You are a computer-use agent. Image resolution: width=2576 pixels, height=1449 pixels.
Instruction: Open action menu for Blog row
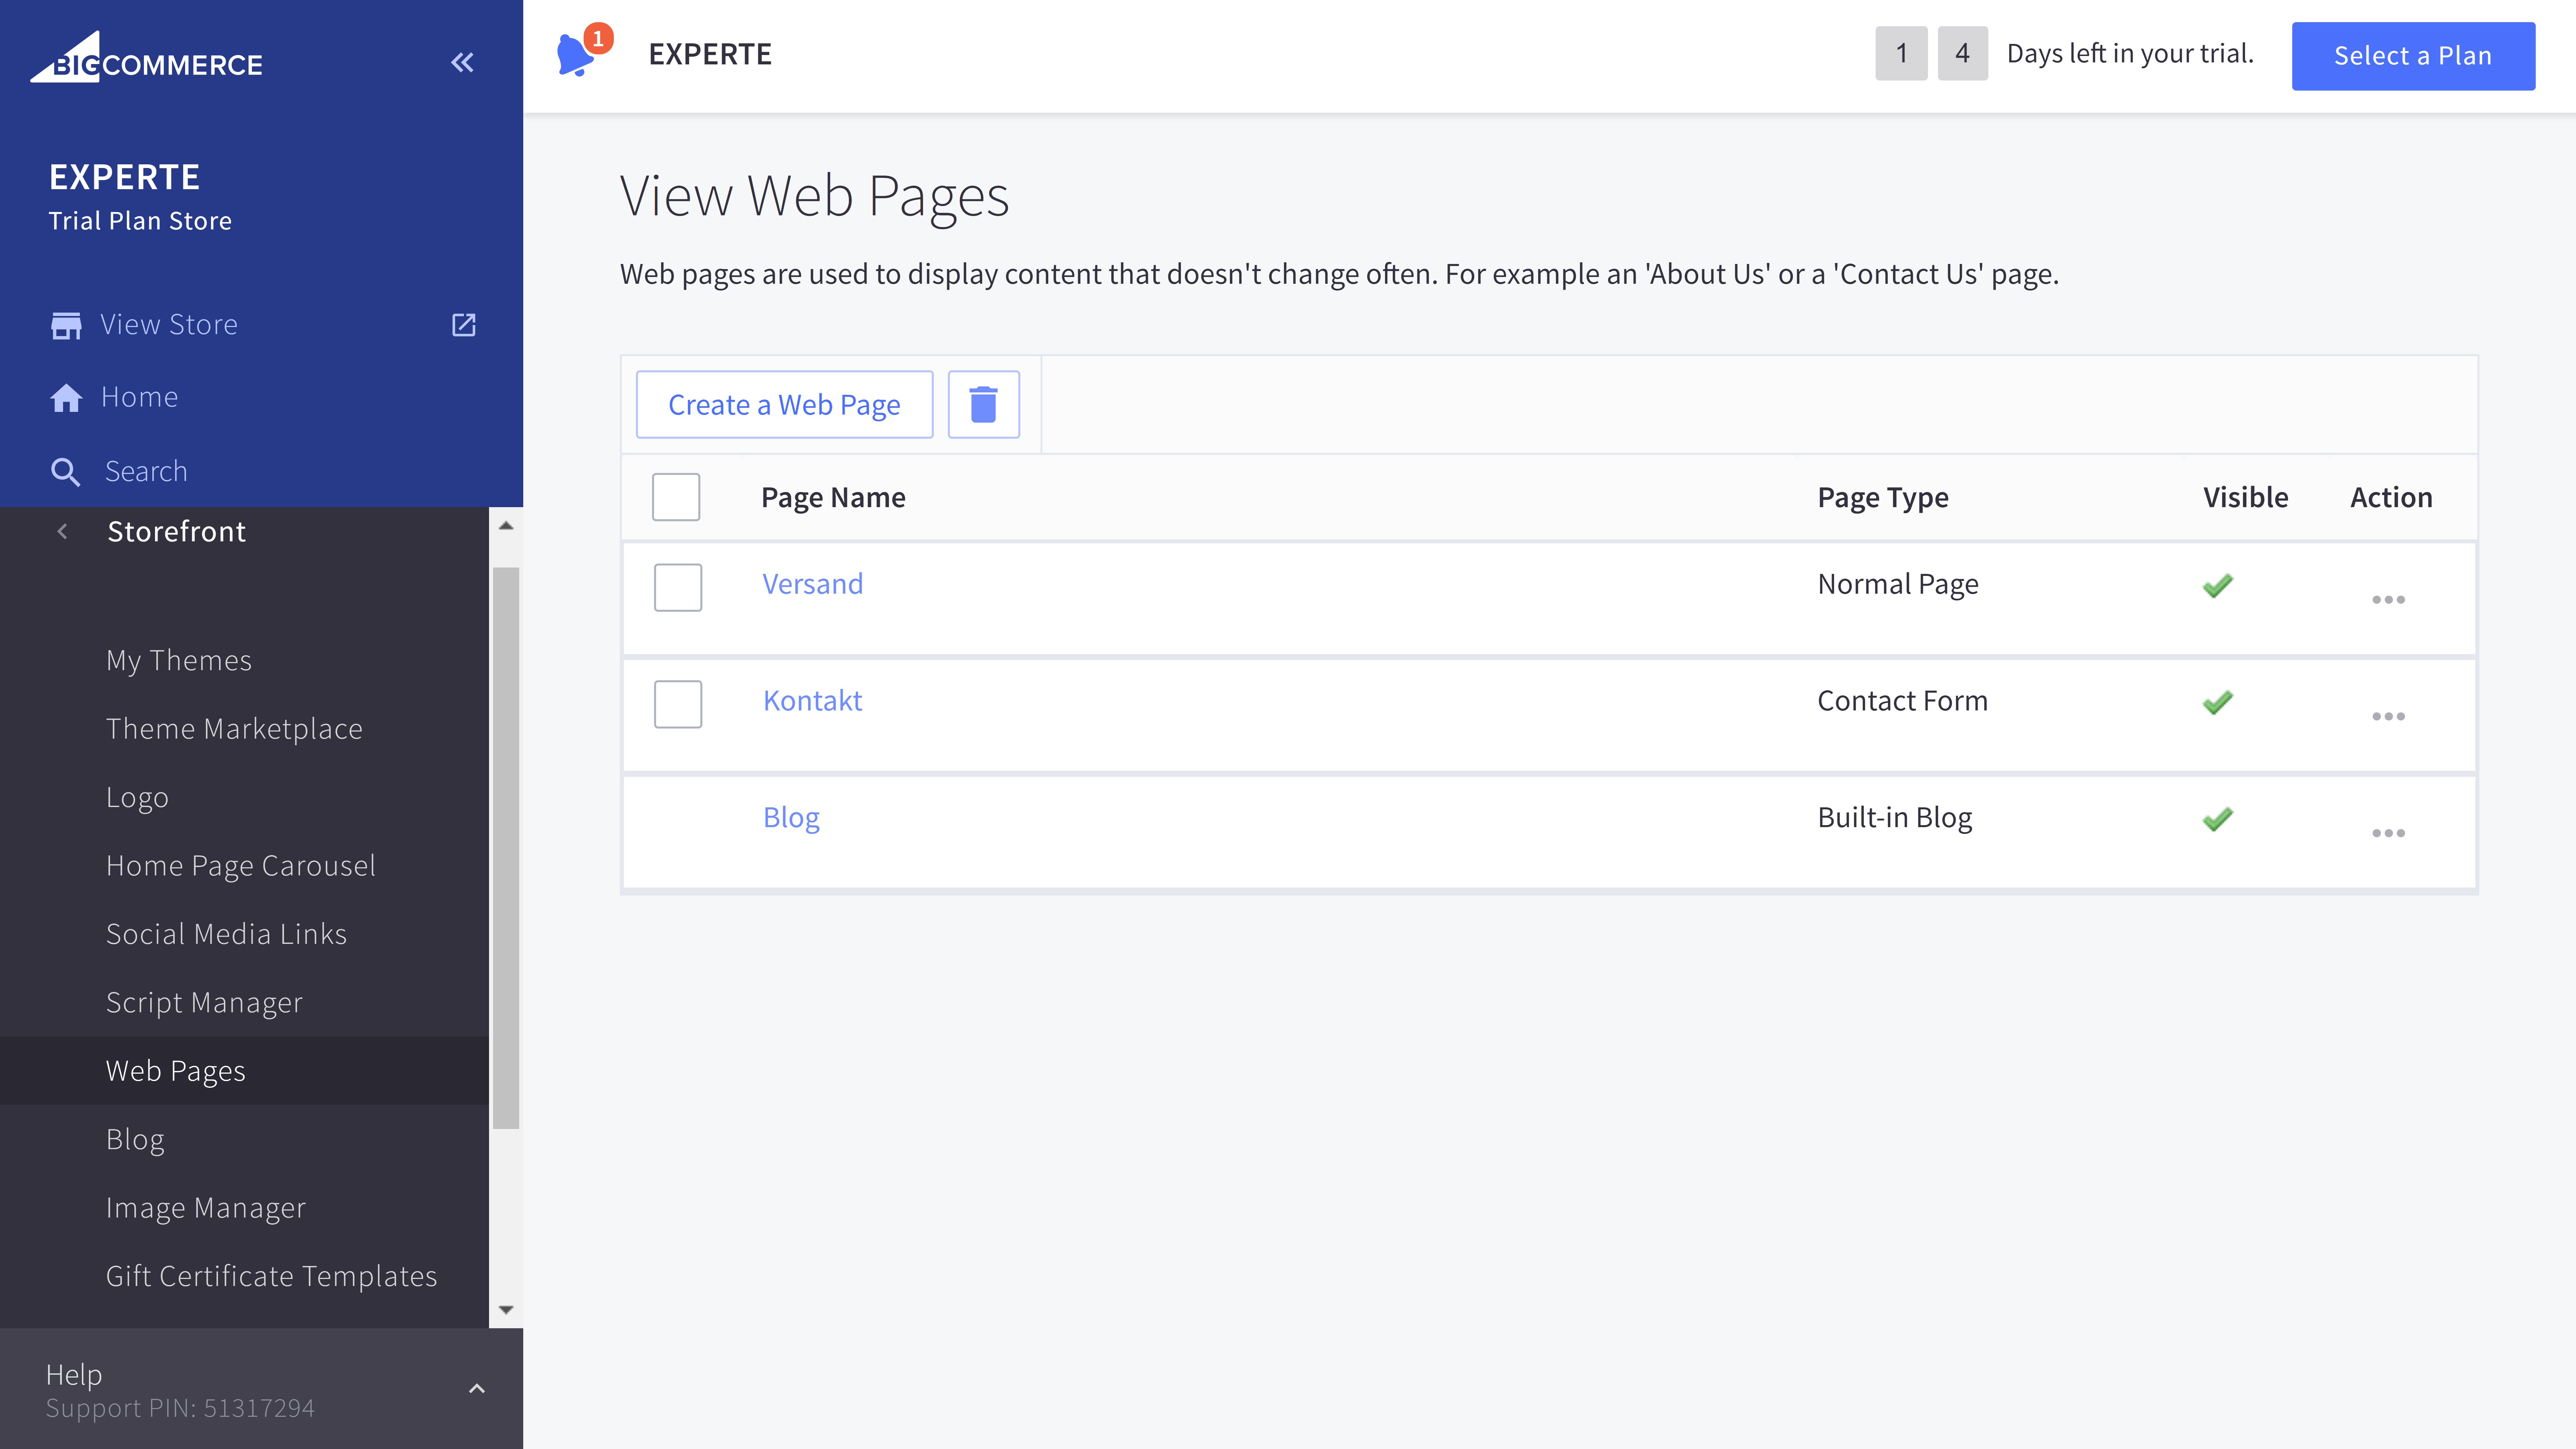(2388, 833)
